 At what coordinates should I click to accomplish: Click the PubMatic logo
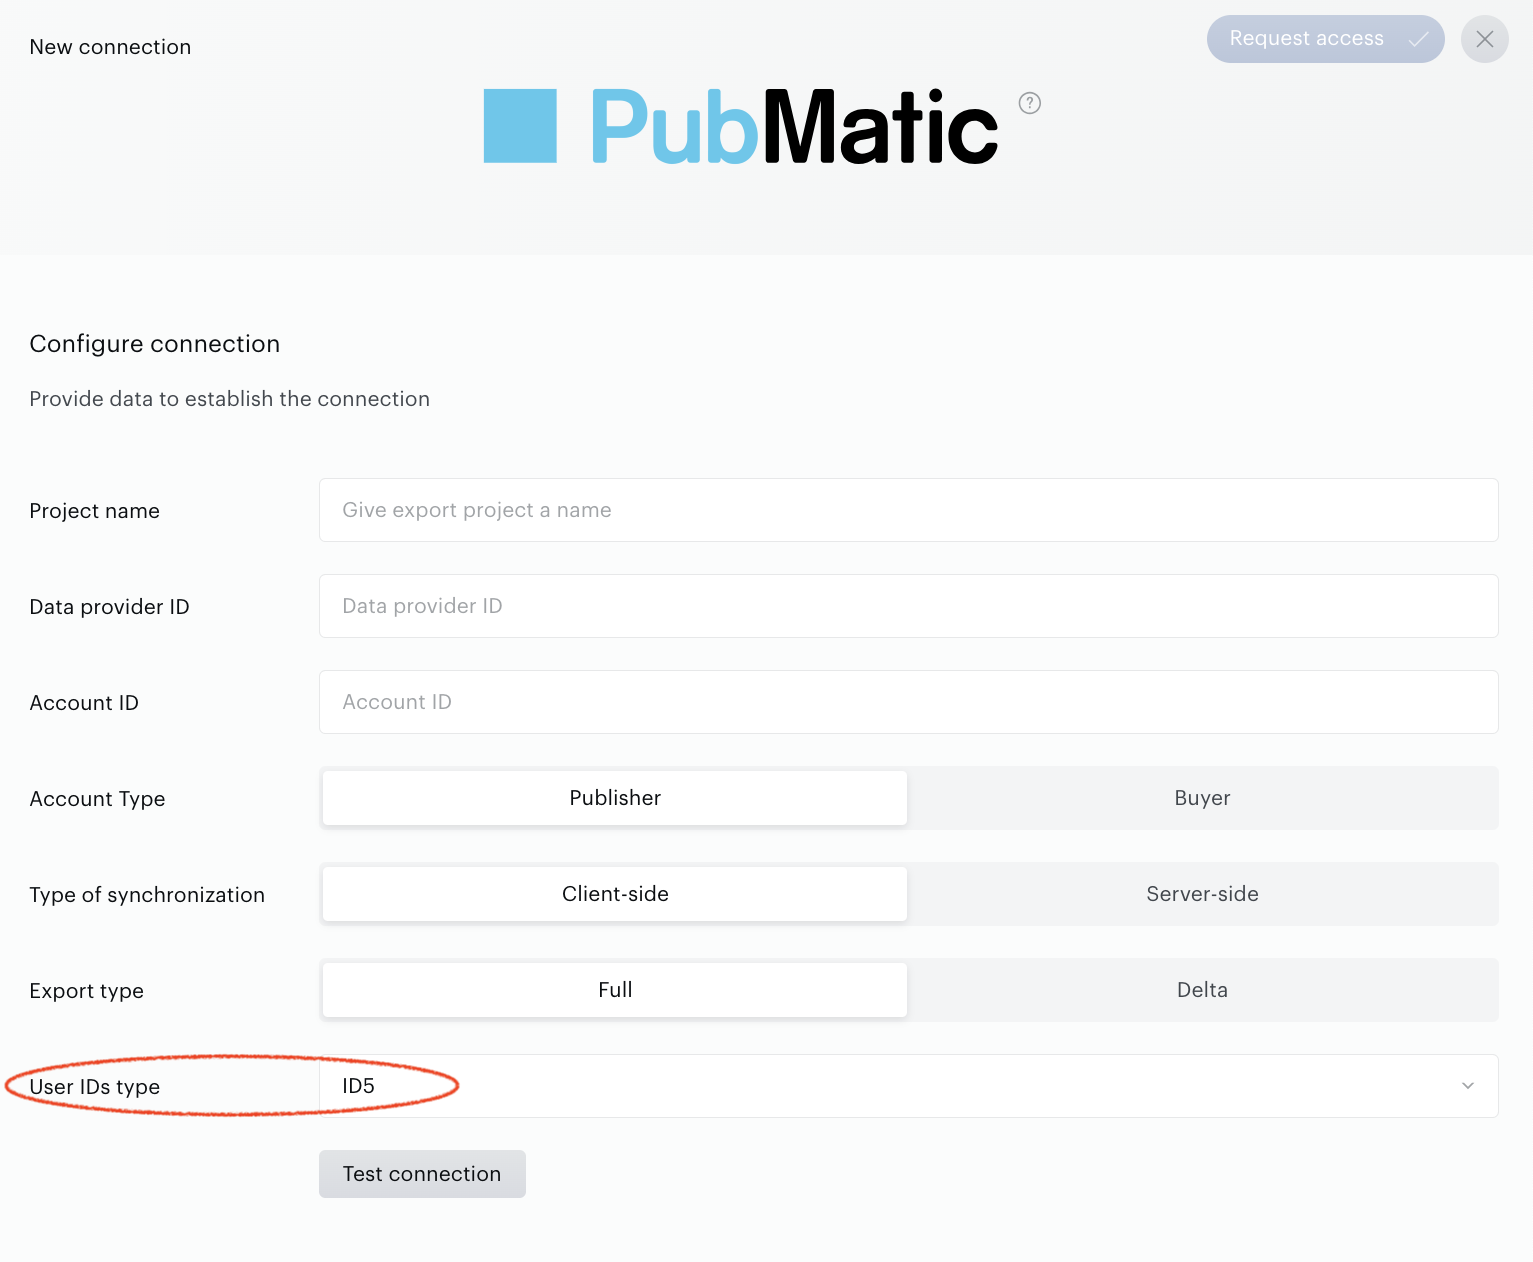click(741, 126)
